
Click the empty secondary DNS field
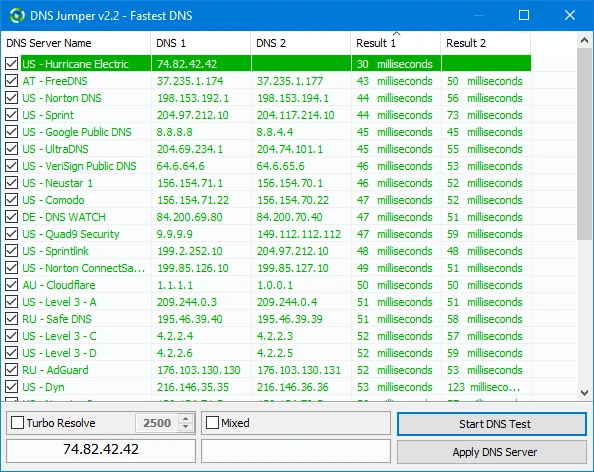pos(295,451)
